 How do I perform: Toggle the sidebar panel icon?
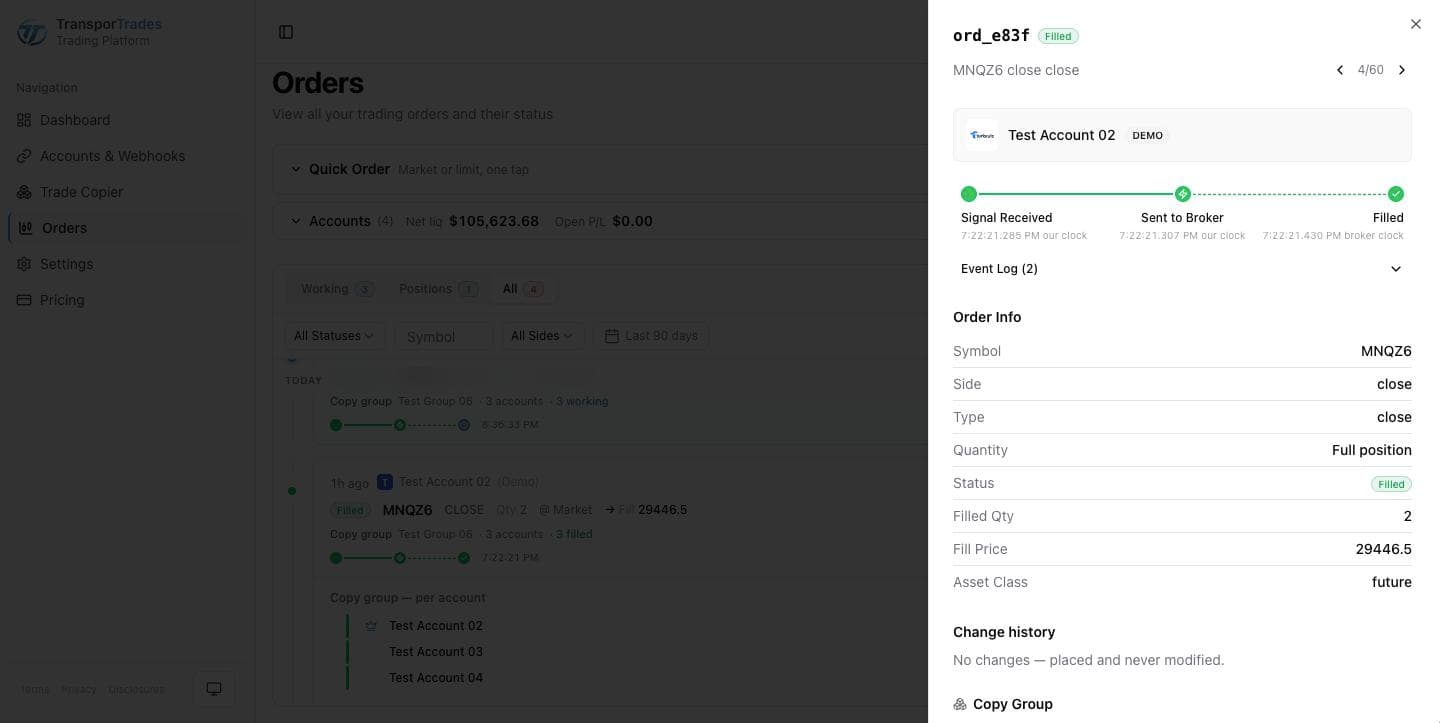(x=286, y=32)
